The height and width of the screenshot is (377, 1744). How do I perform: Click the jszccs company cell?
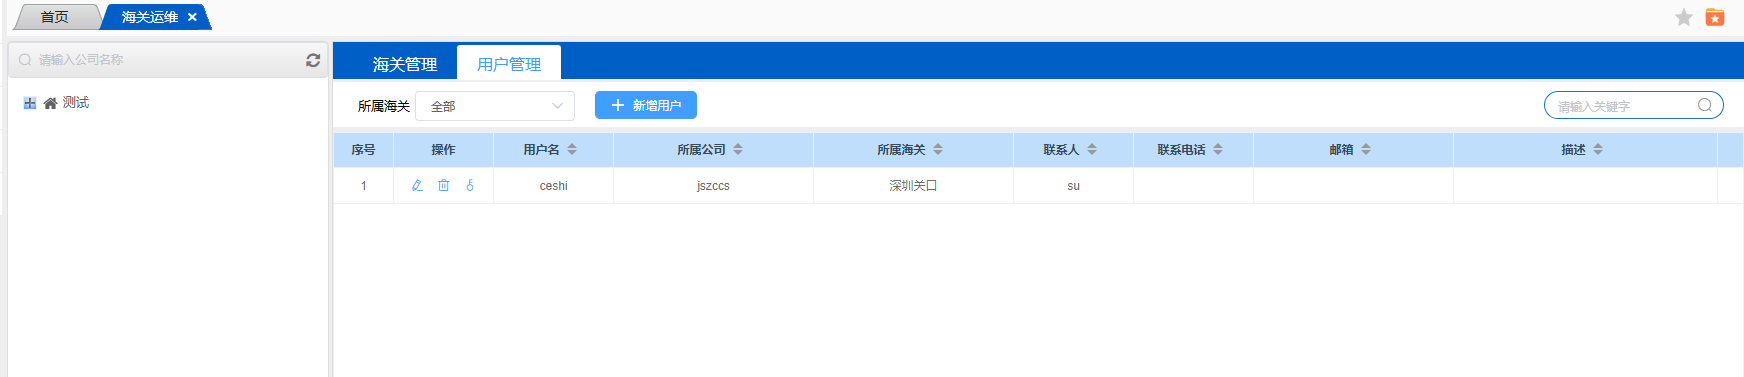pos(713,186)
